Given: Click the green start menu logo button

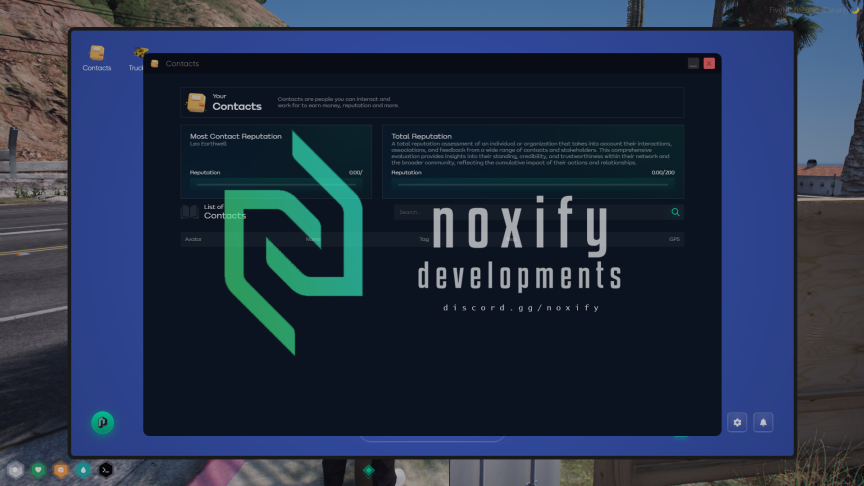Looking at the screenshot, I should click(102, 423).
